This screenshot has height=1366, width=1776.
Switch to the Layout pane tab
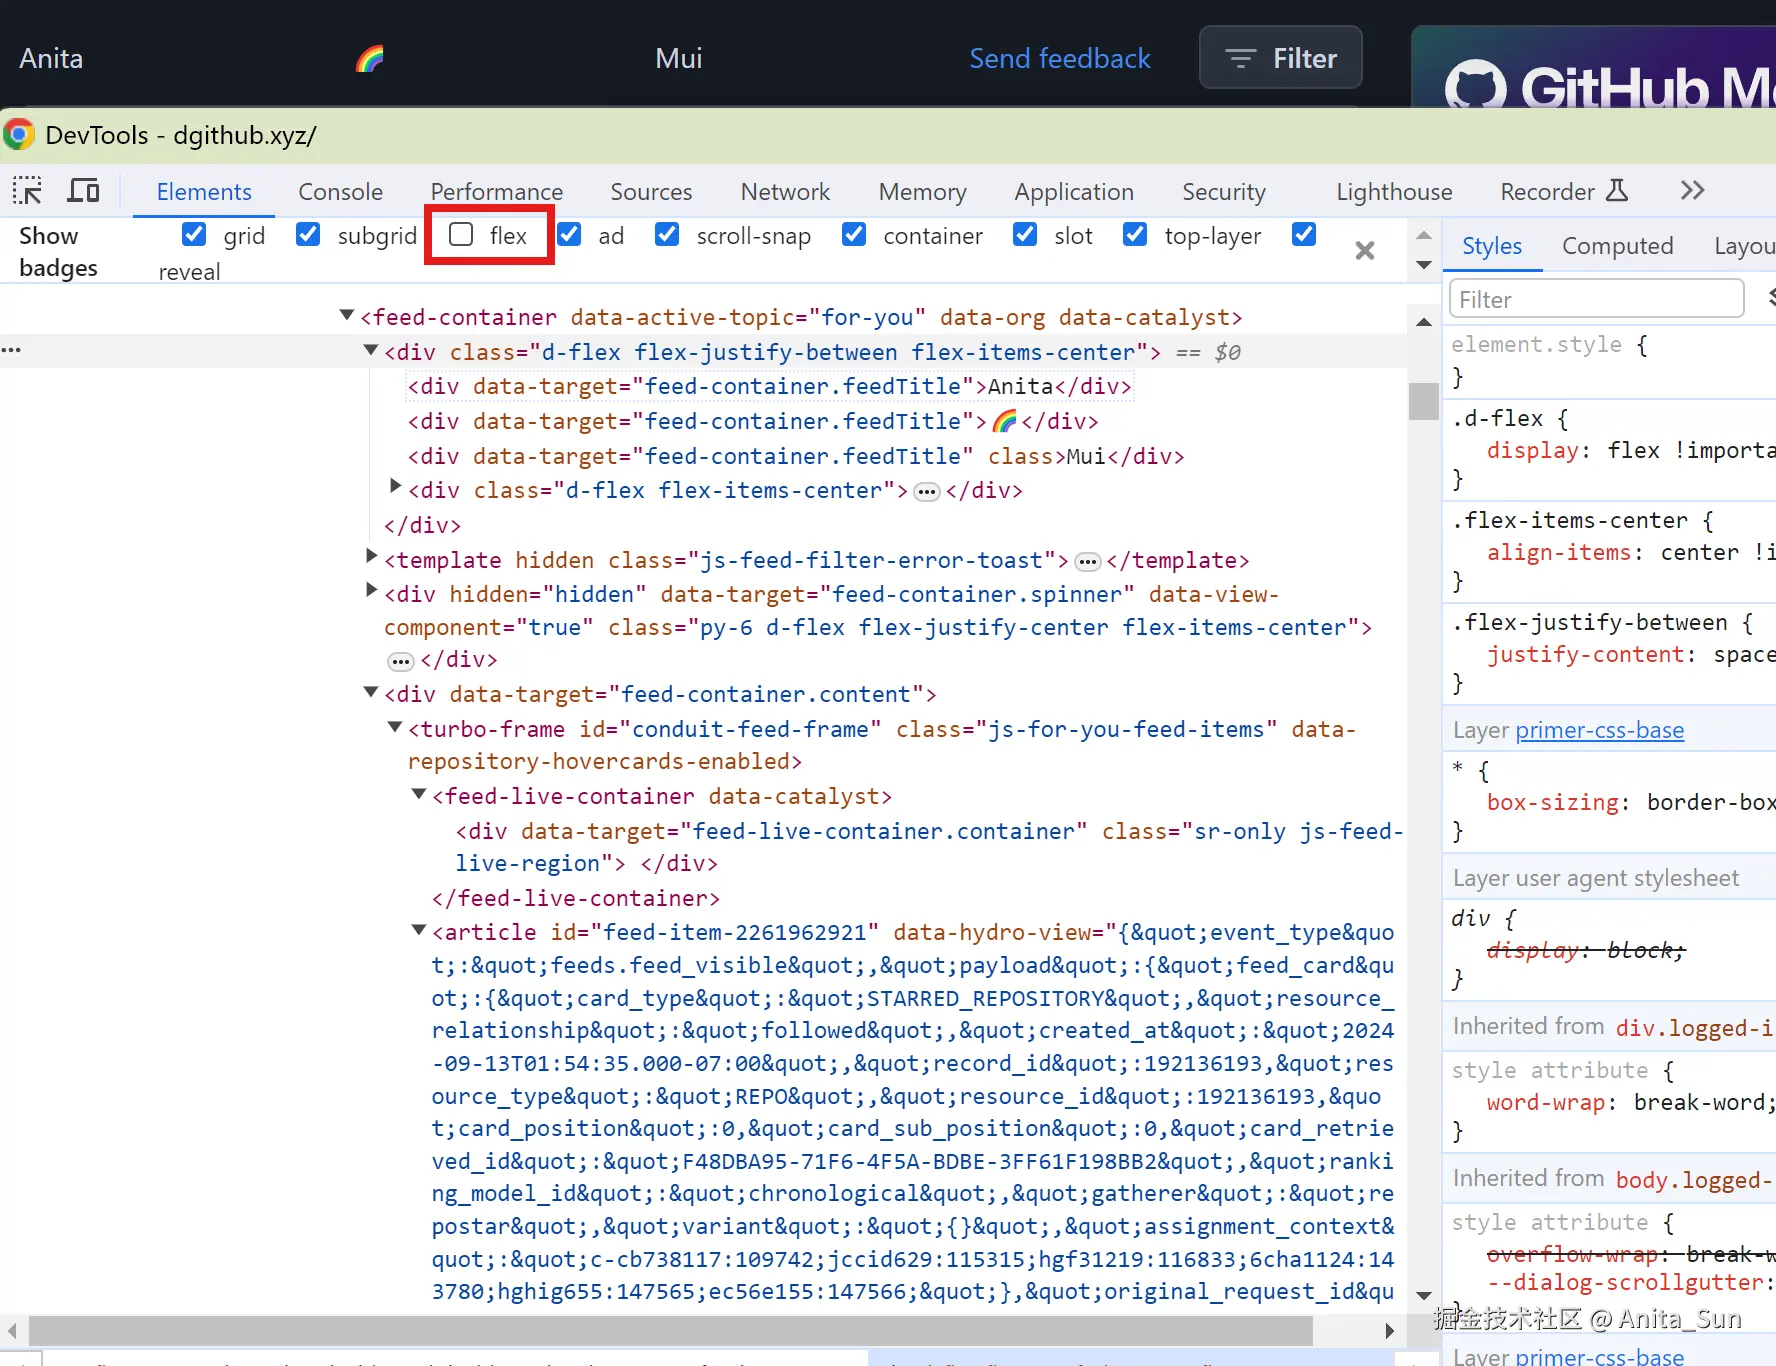[1744, 246]
